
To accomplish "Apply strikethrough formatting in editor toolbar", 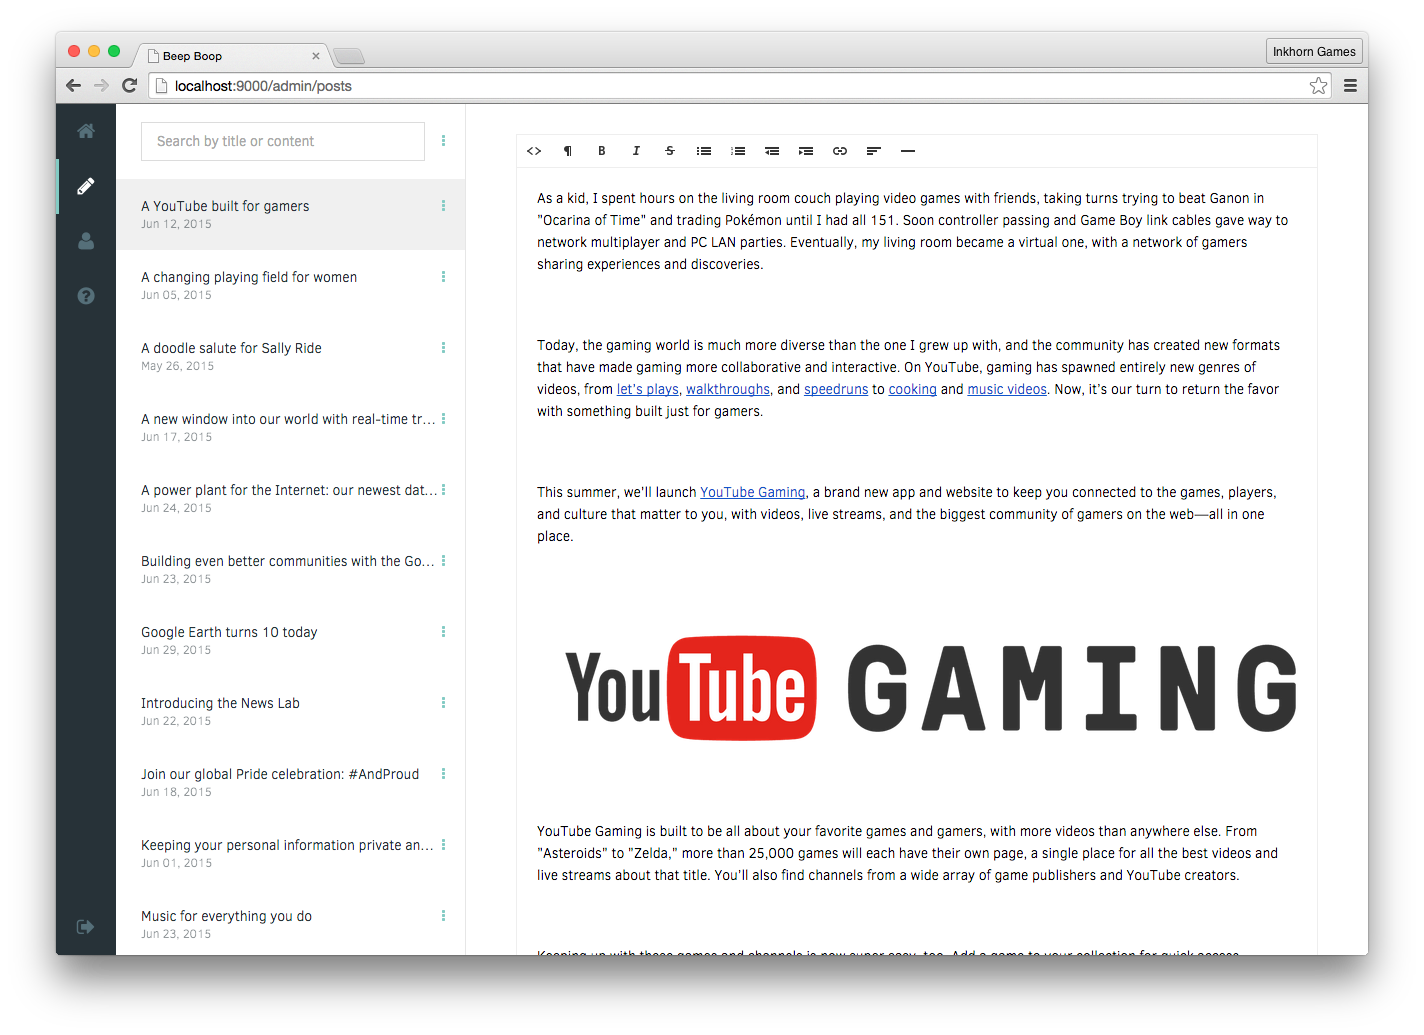I will pyautogui.click(x=670, y=151).
